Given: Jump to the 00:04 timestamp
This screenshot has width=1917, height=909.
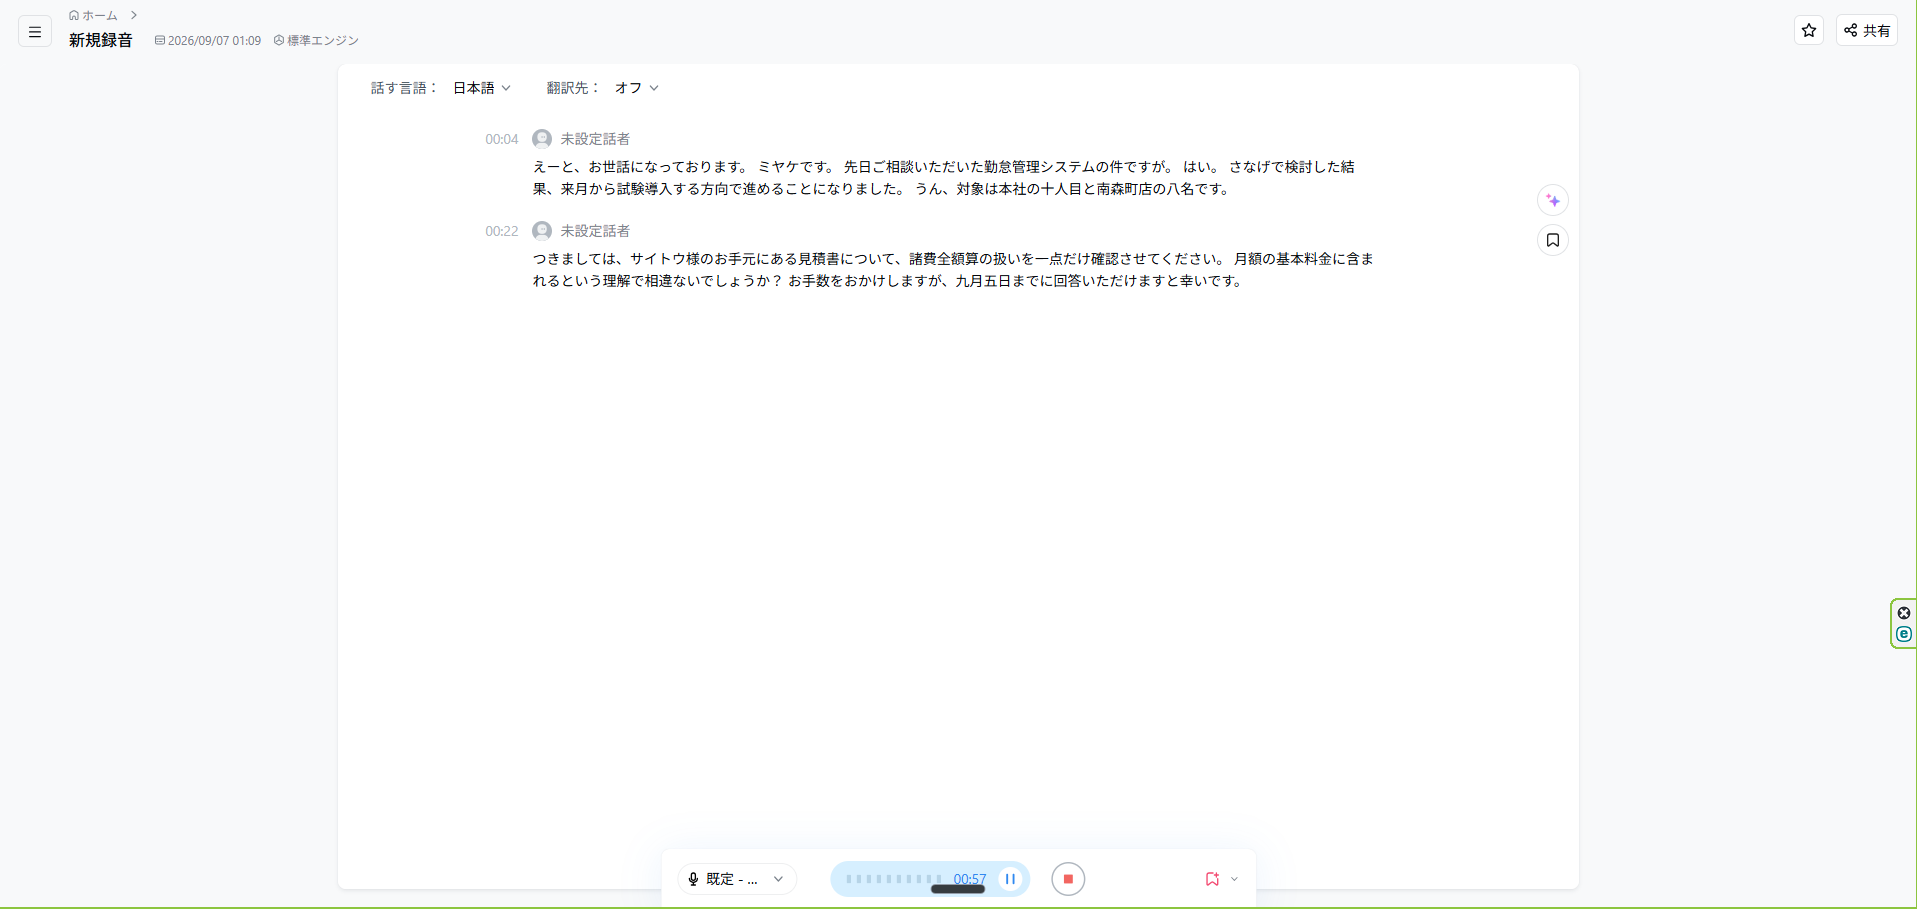Looking at the screenshot, I should click(x=502, y=139).
